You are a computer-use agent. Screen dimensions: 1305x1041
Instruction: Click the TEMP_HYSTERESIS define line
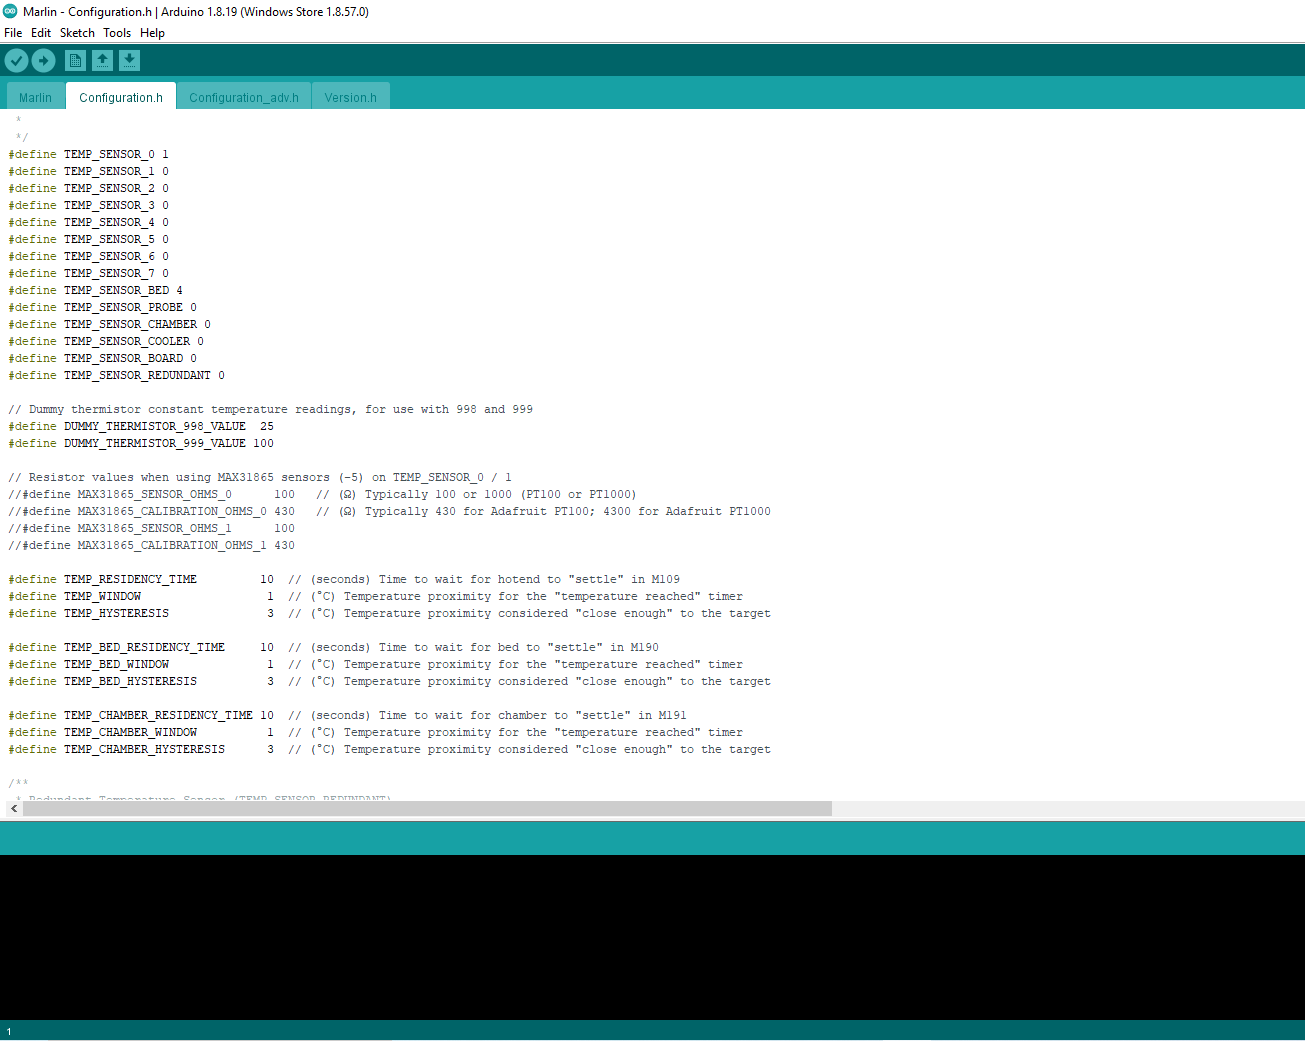point(390,613)
